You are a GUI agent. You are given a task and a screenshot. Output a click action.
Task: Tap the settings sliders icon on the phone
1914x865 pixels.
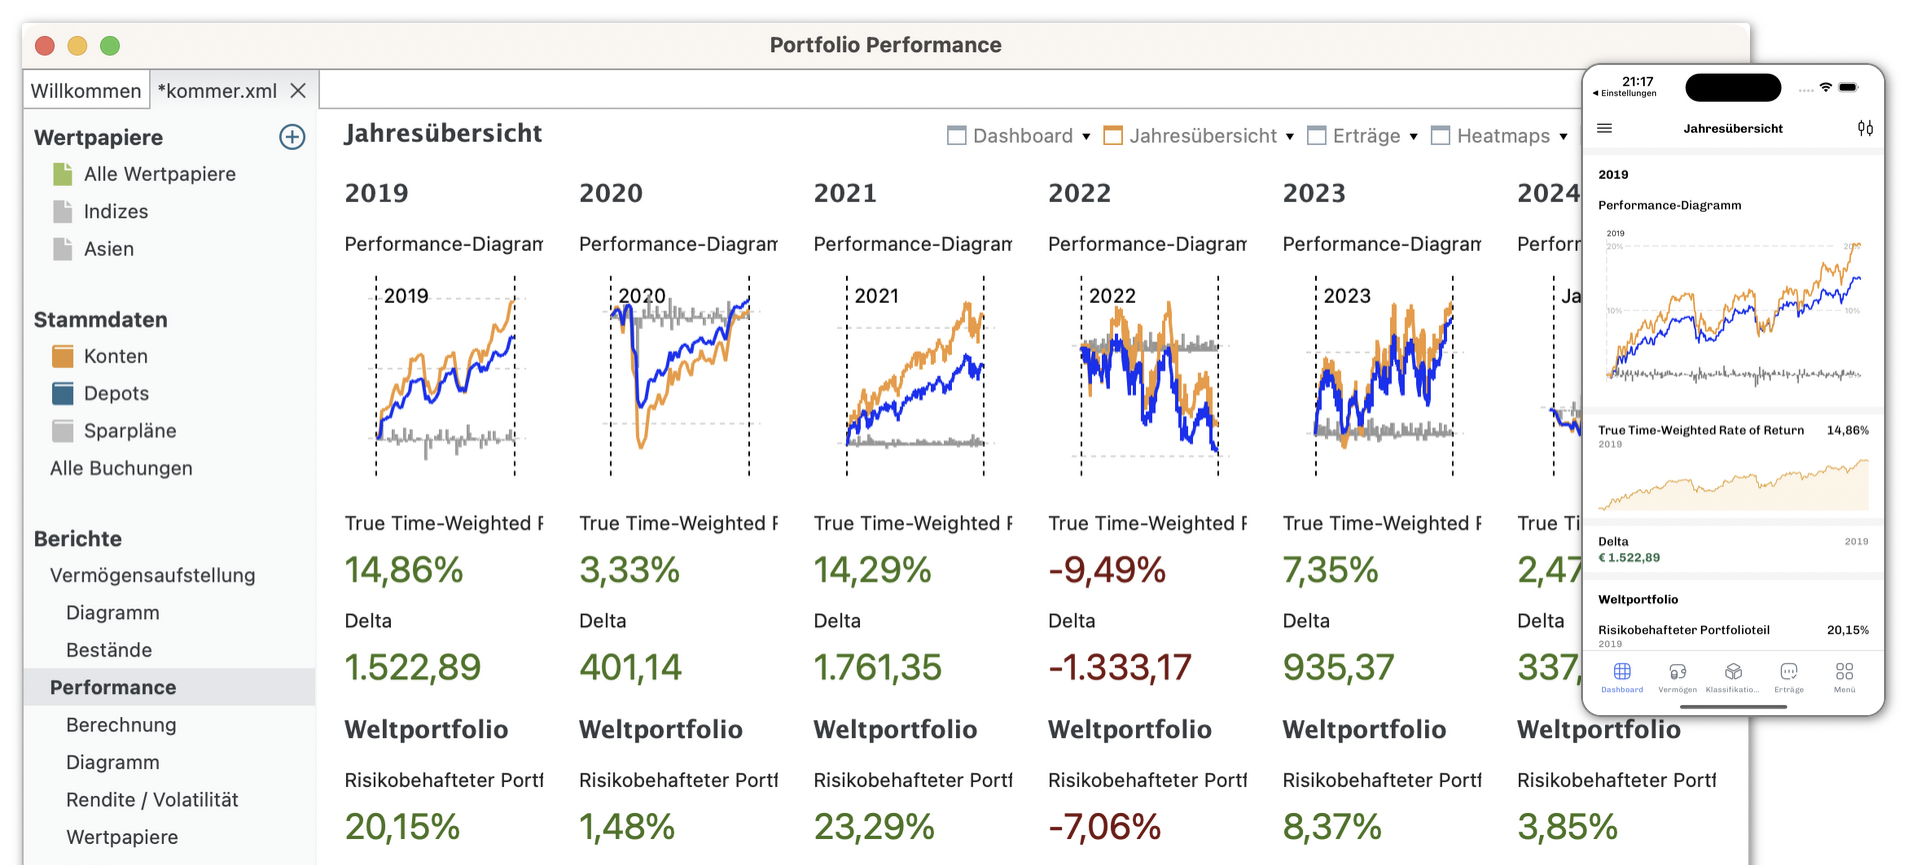[1865, 128]
